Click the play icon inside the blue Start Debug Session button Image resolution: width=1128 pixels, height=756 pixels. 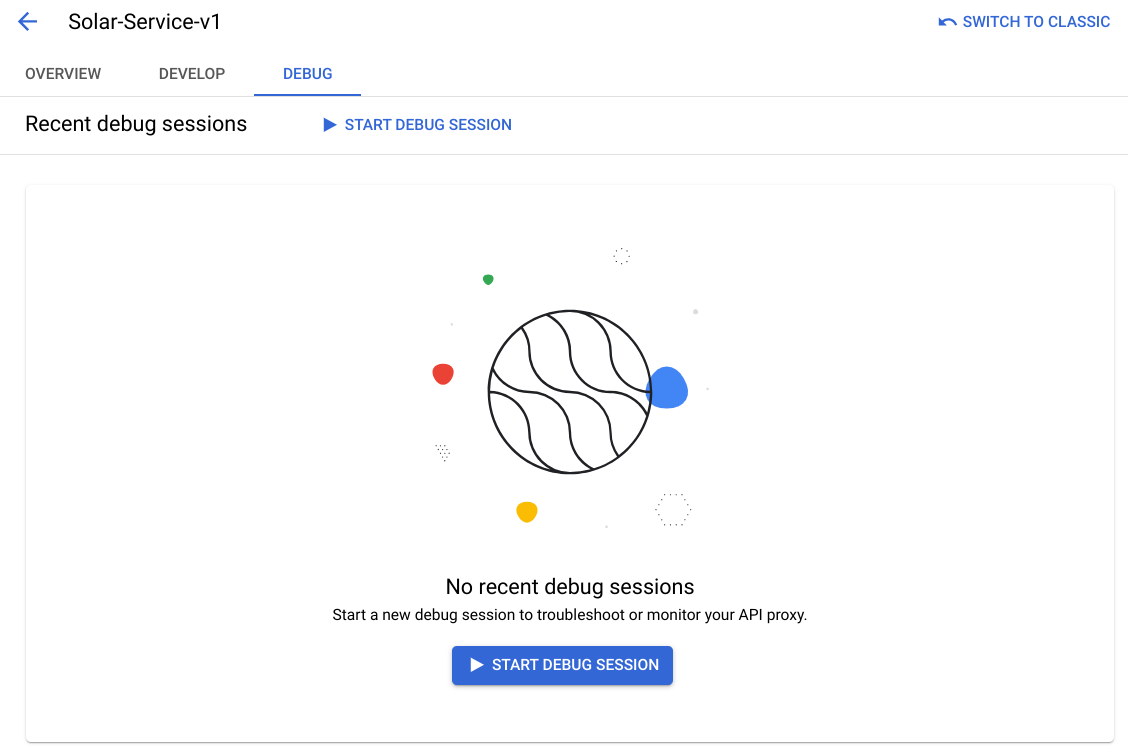(x=476, y=665)
